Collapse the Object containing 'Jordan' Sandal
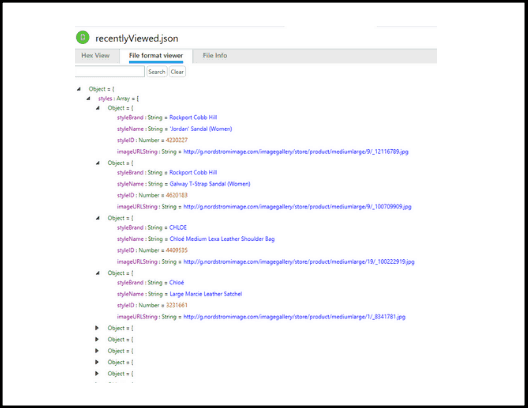Image resolution: width=528 pixels, height=408 pixels. pos(98,108)
